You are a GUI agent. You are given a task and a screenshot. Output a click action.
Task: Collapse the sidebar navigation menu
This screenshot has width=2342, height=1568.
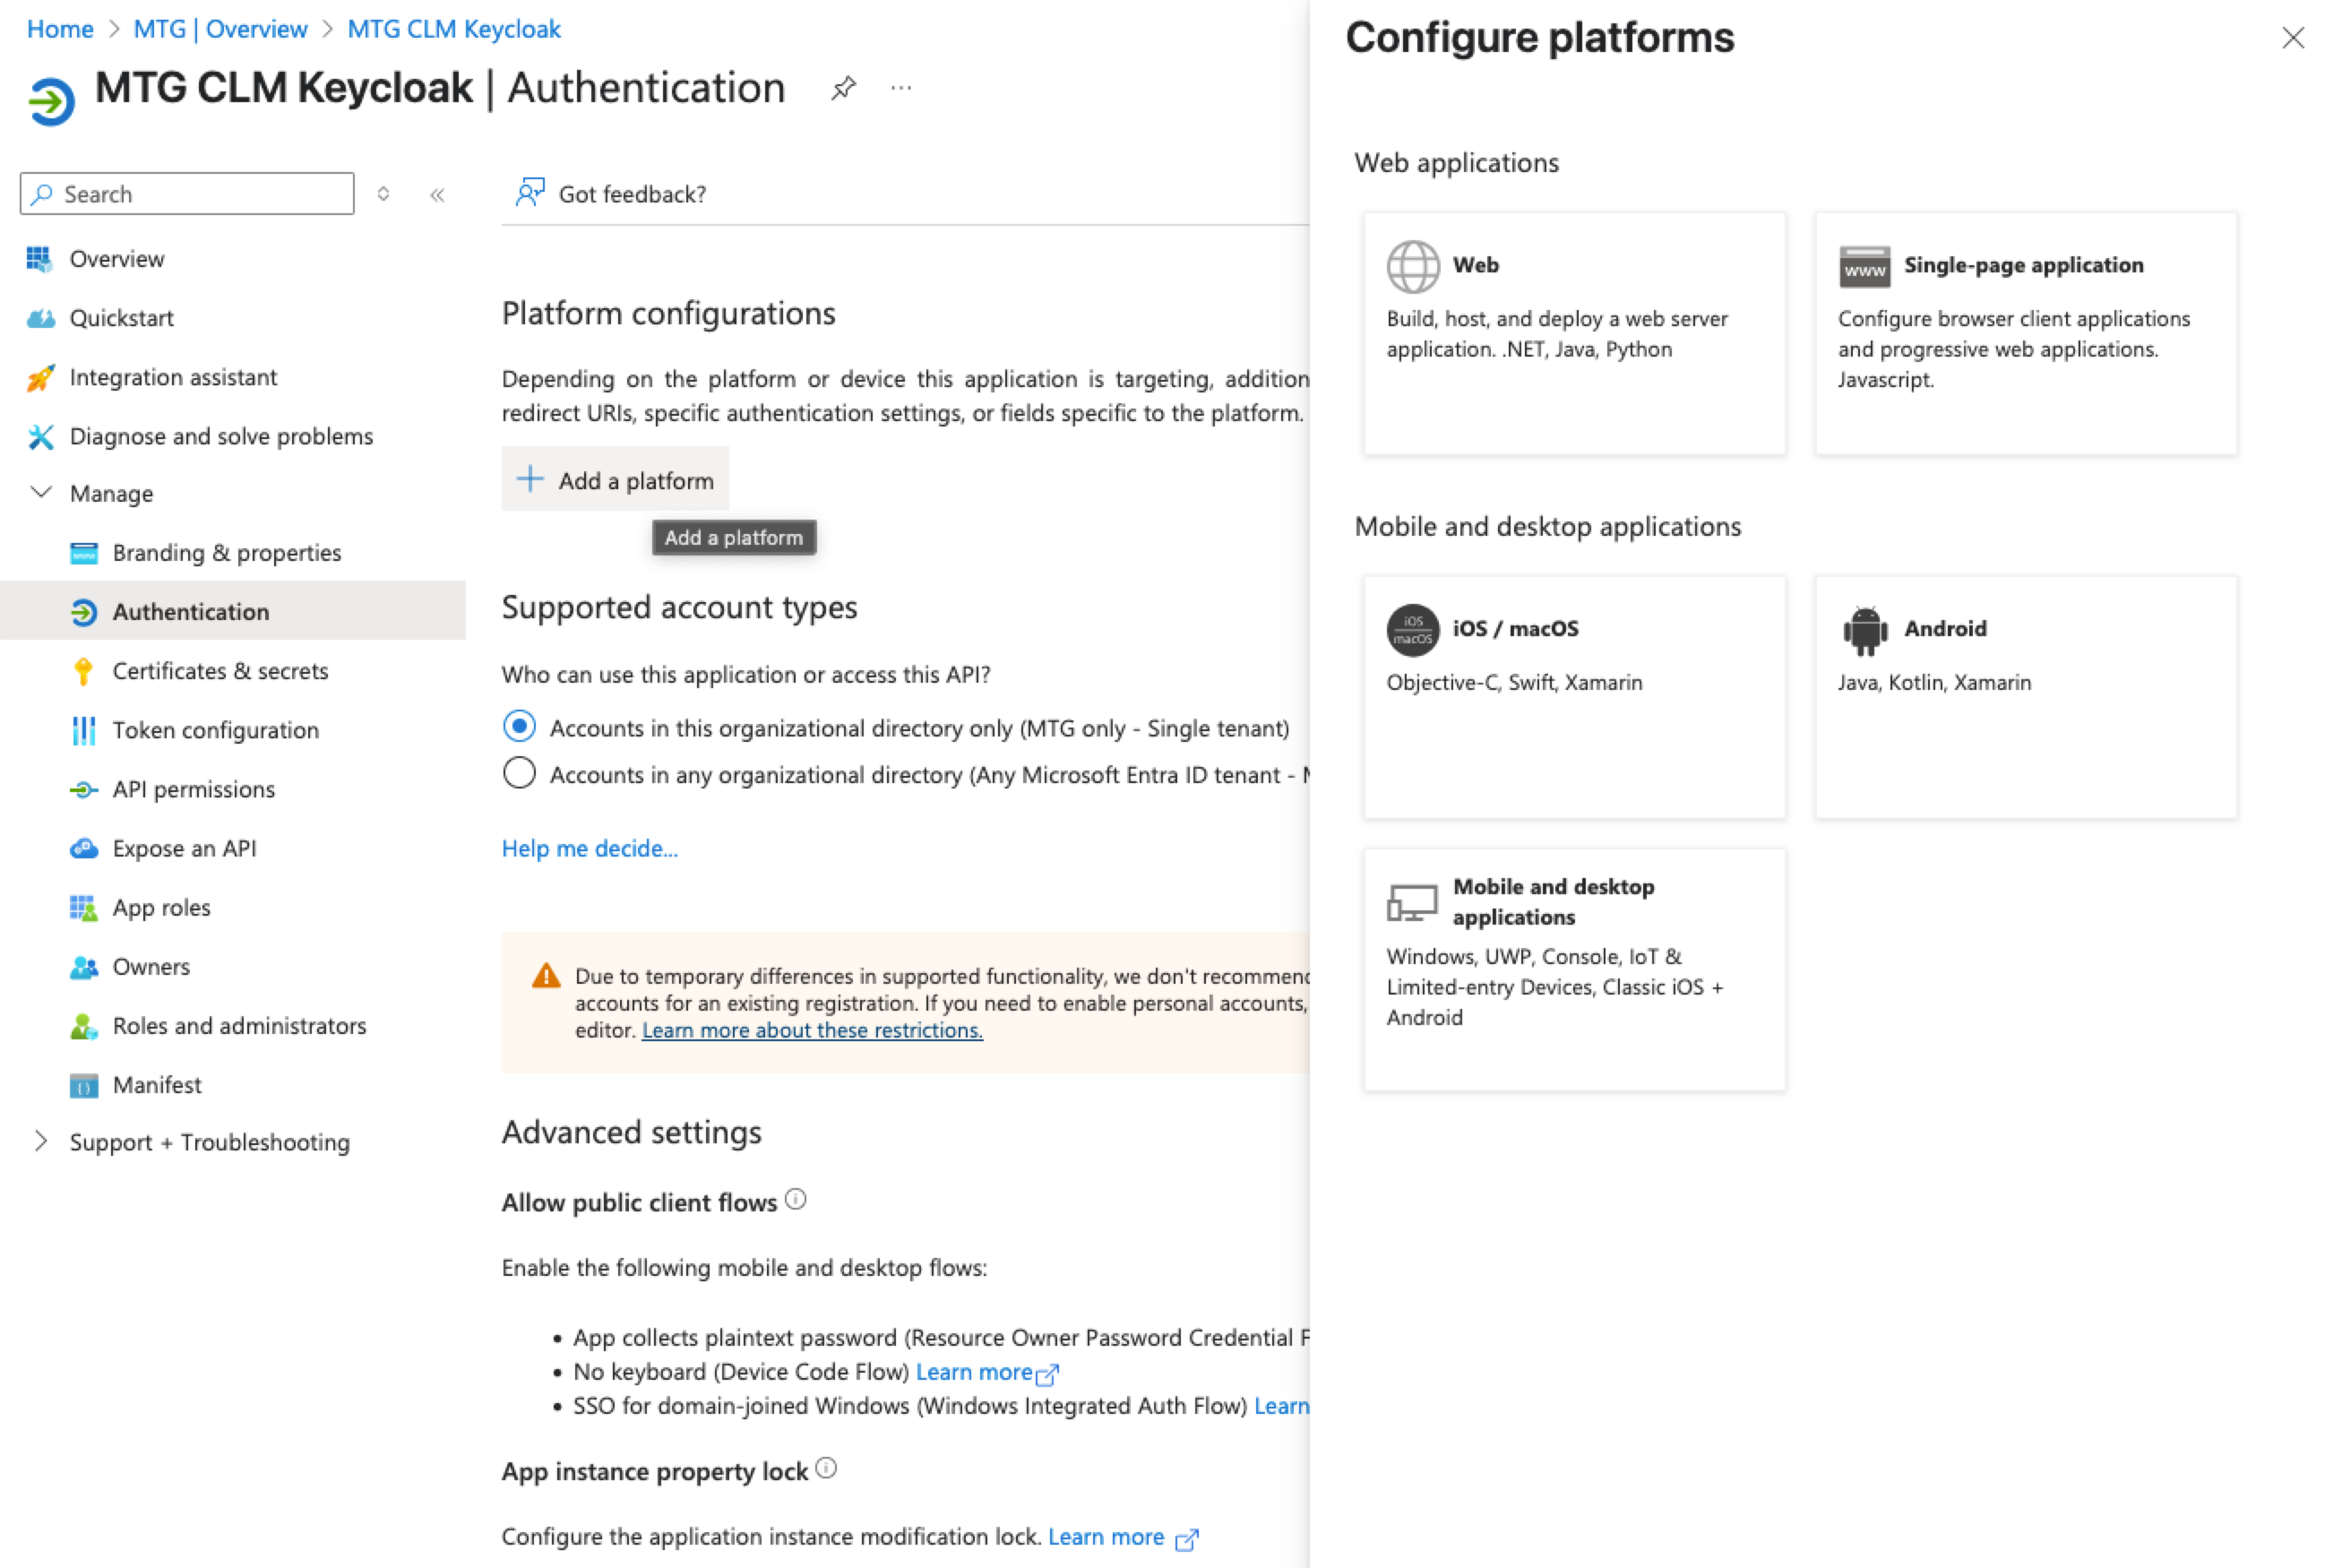[x=437, y=195]
